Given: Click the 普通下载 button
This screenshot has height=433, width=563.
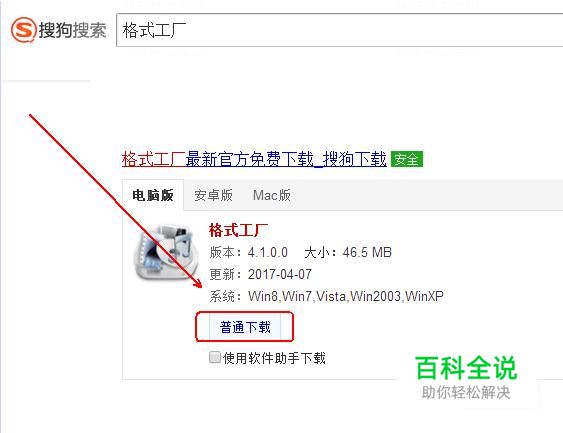Looking at the screenshot, I should point(245,327).
